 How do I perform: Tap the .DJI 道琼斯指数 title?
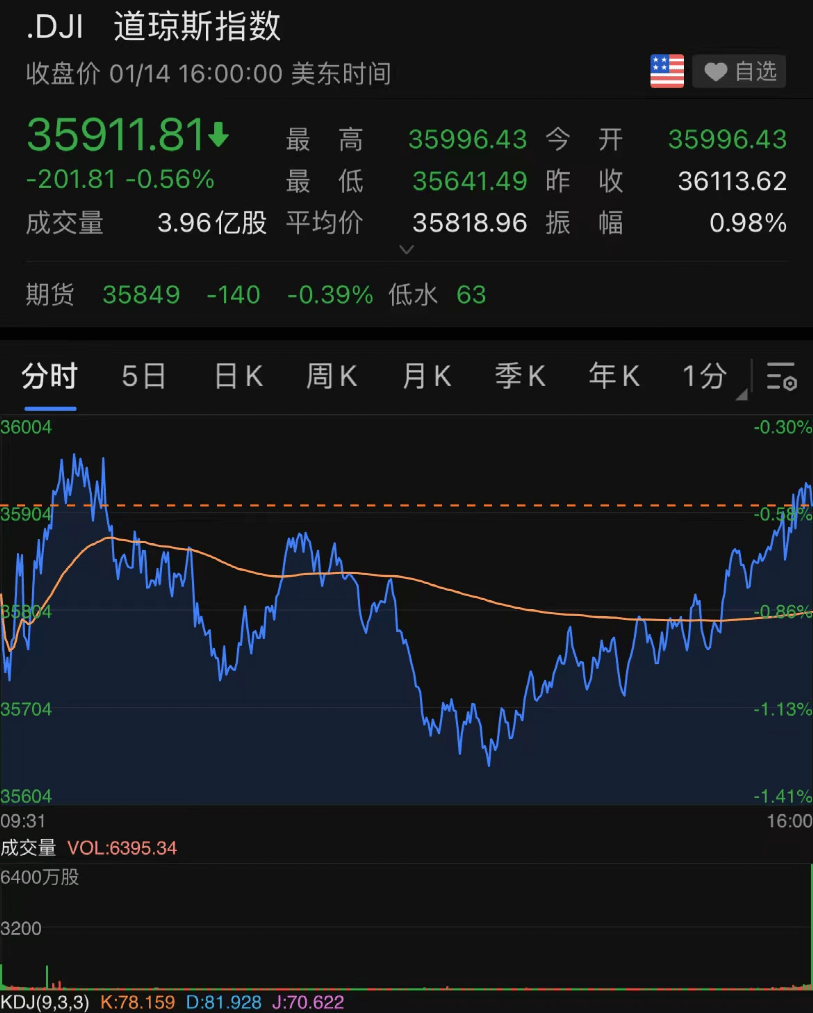pyautogui.click(x=153, y=27)
